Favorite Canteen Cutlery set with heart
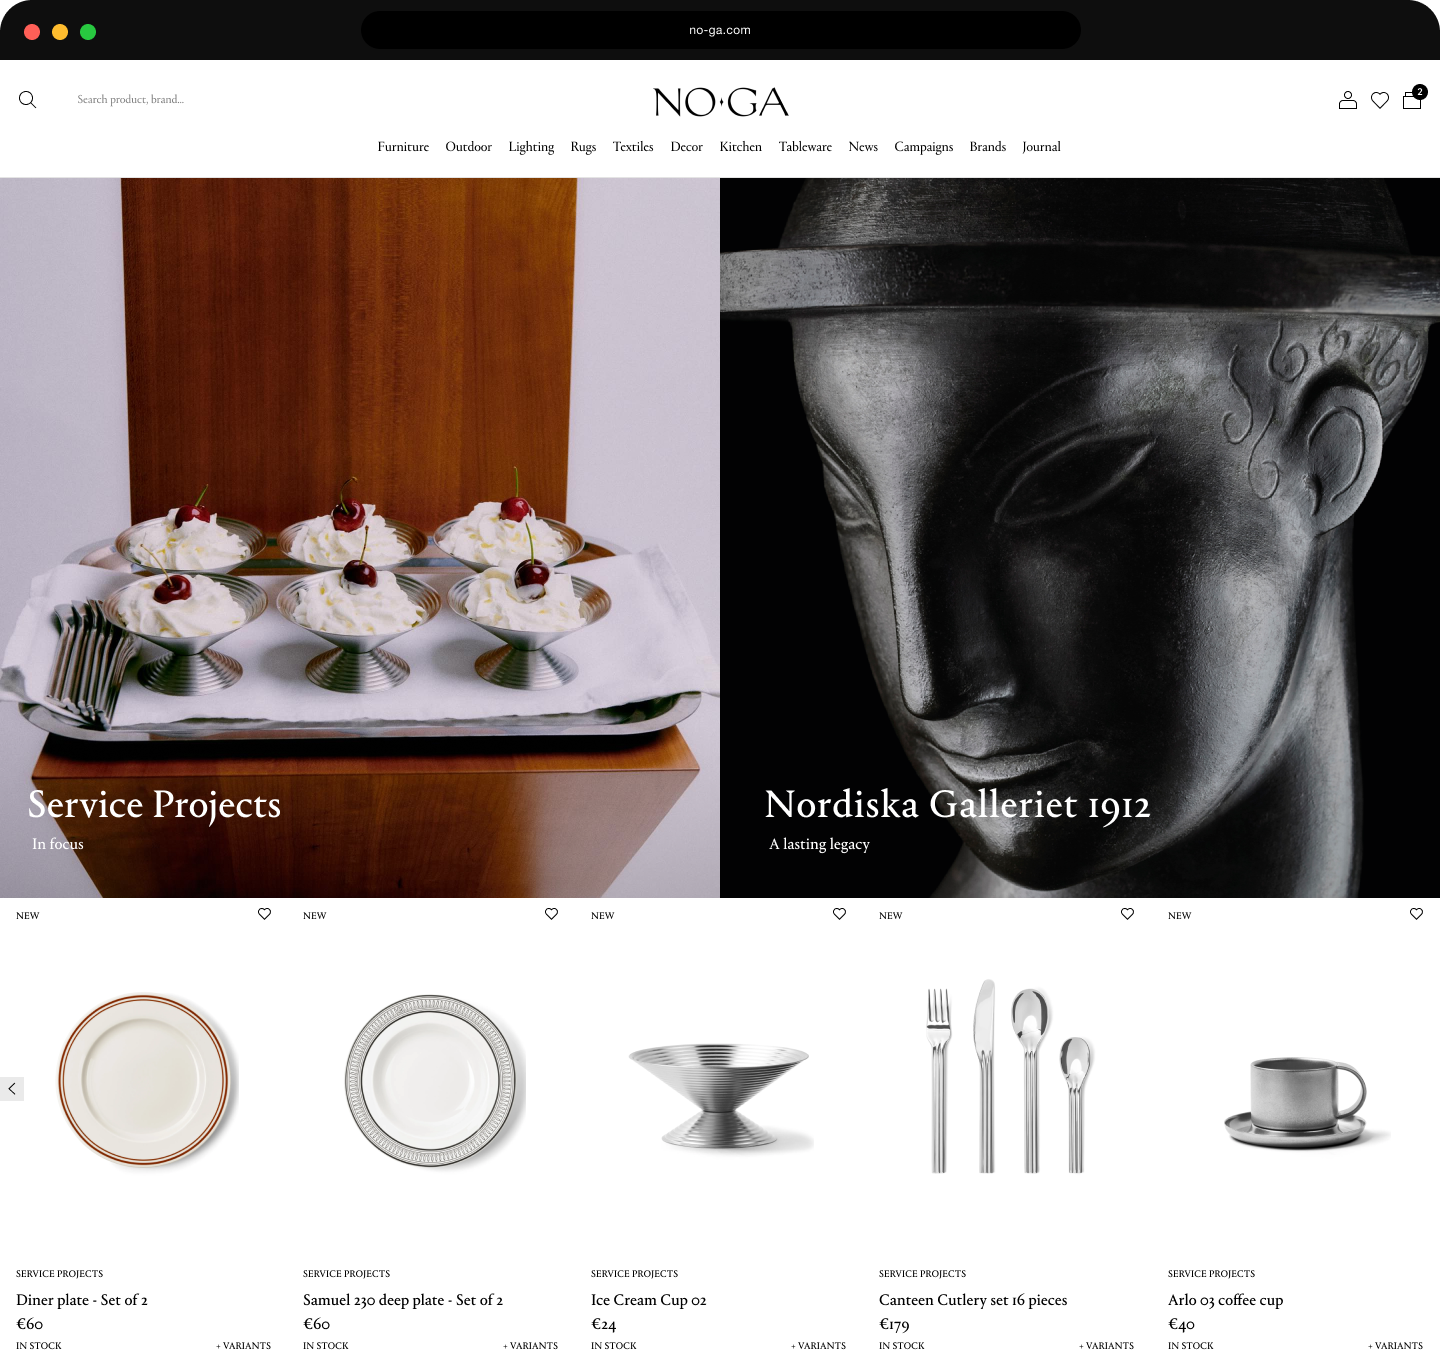1440x1372 pixels. coord(1127,914)
